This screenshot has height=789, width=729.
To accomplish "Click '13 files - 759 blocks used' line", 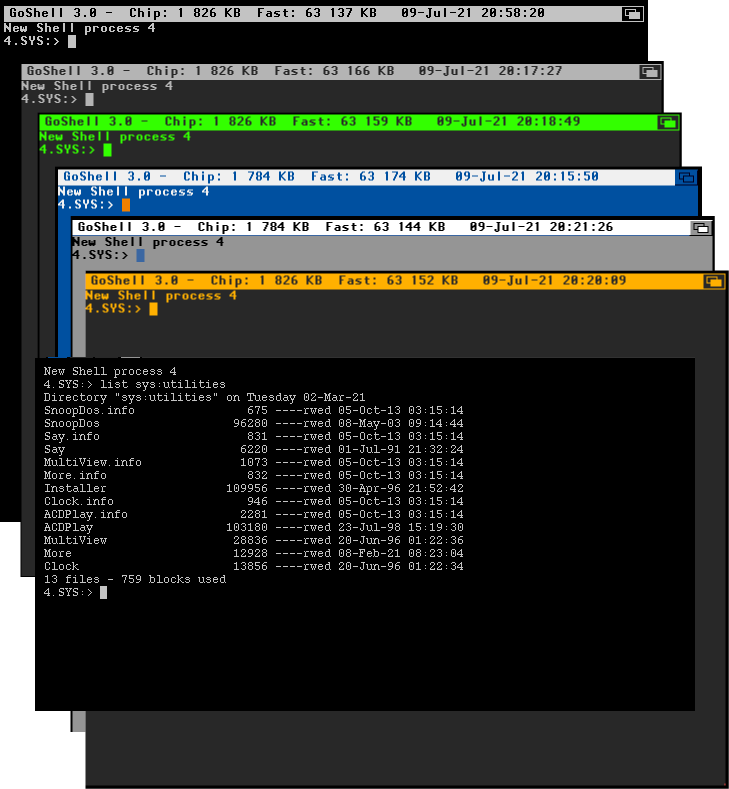I will pyautogui.click(x=135, y=580).
